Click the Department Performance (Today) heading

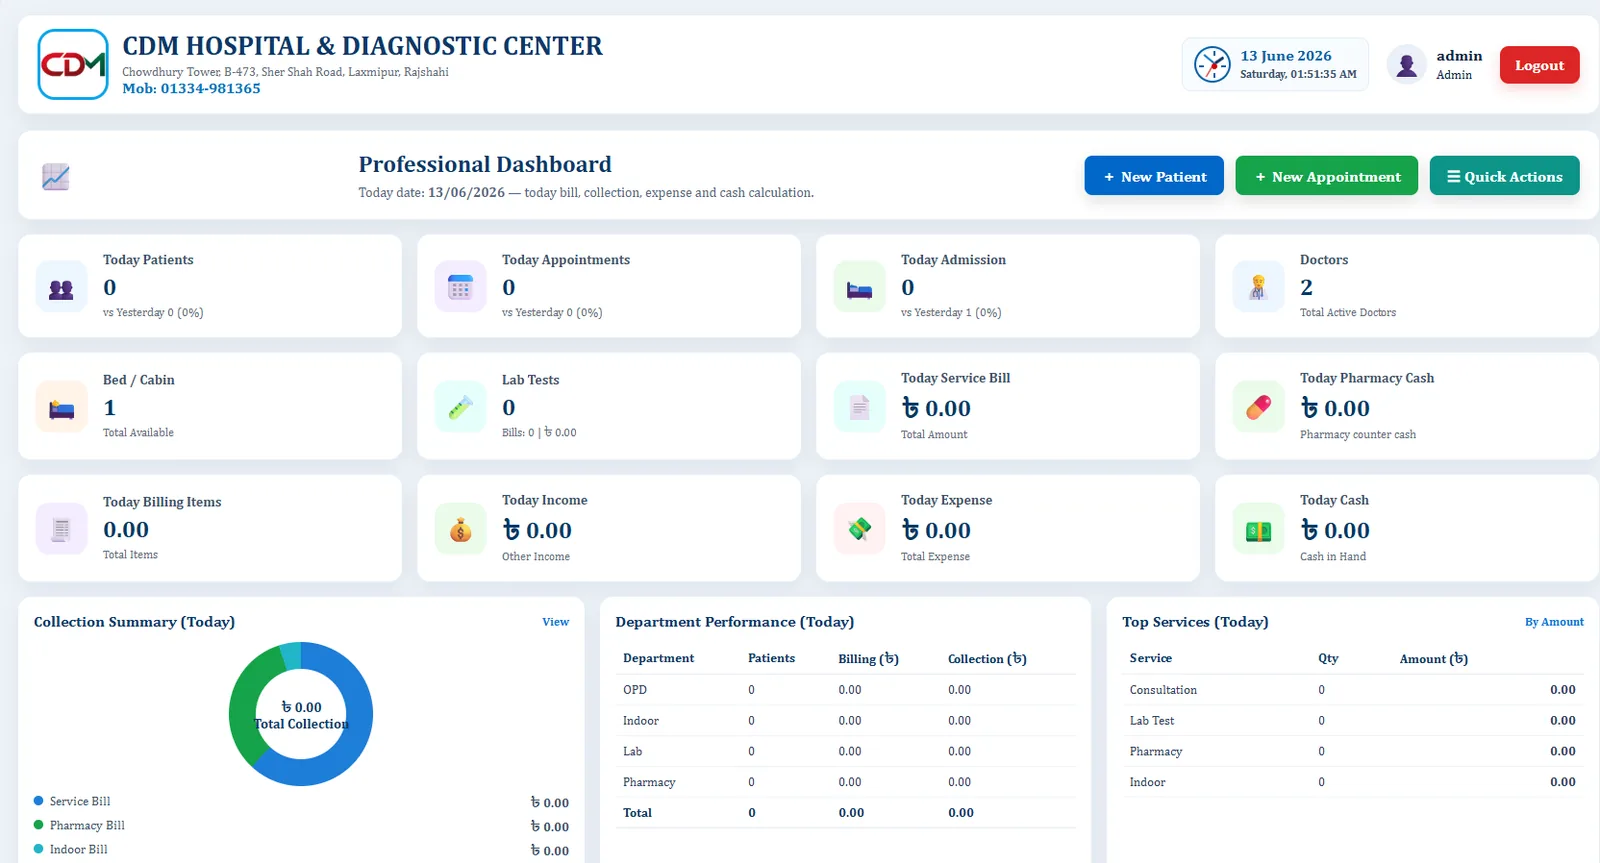point(735,622)
